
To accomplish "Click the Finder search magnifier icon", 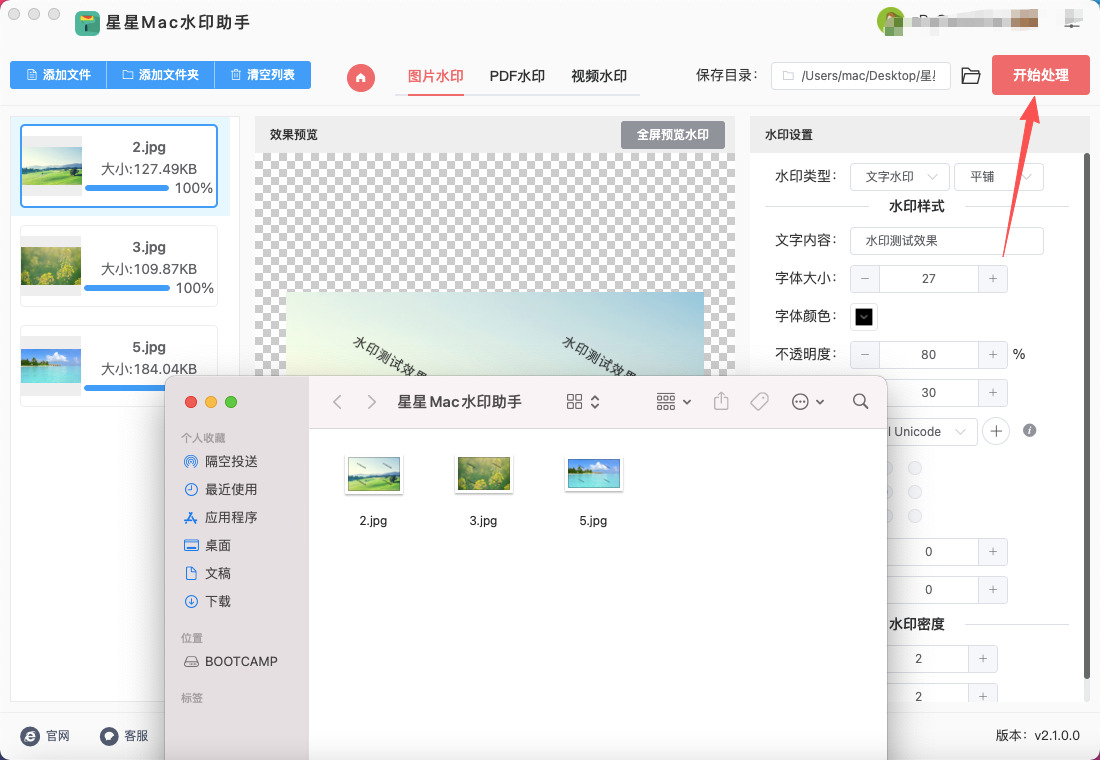I will click(x=860, y=401).
